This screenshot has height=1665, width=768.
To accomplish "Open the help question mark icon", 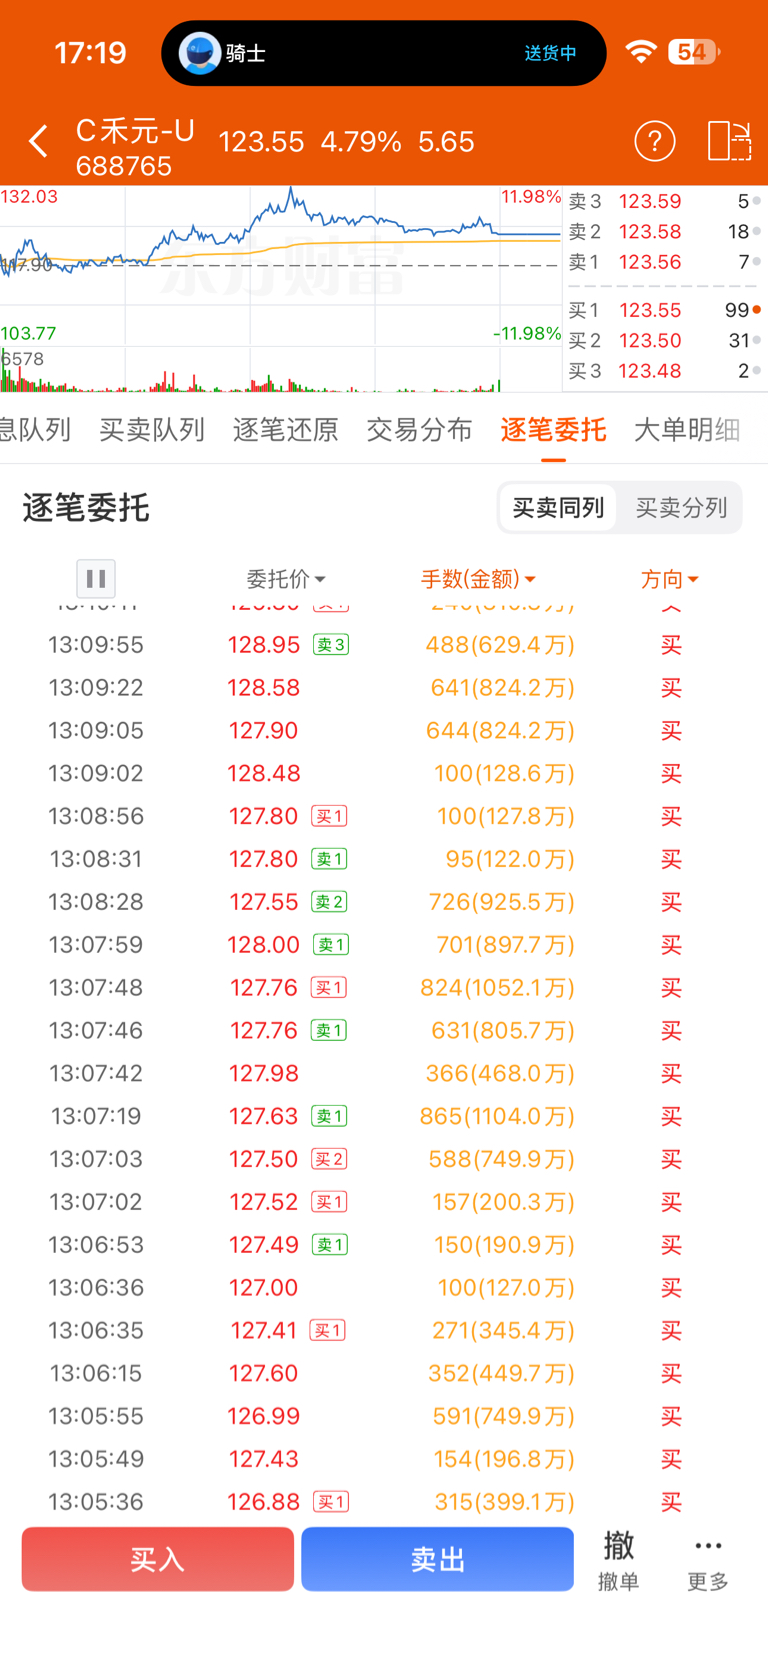I will point(655,142).
